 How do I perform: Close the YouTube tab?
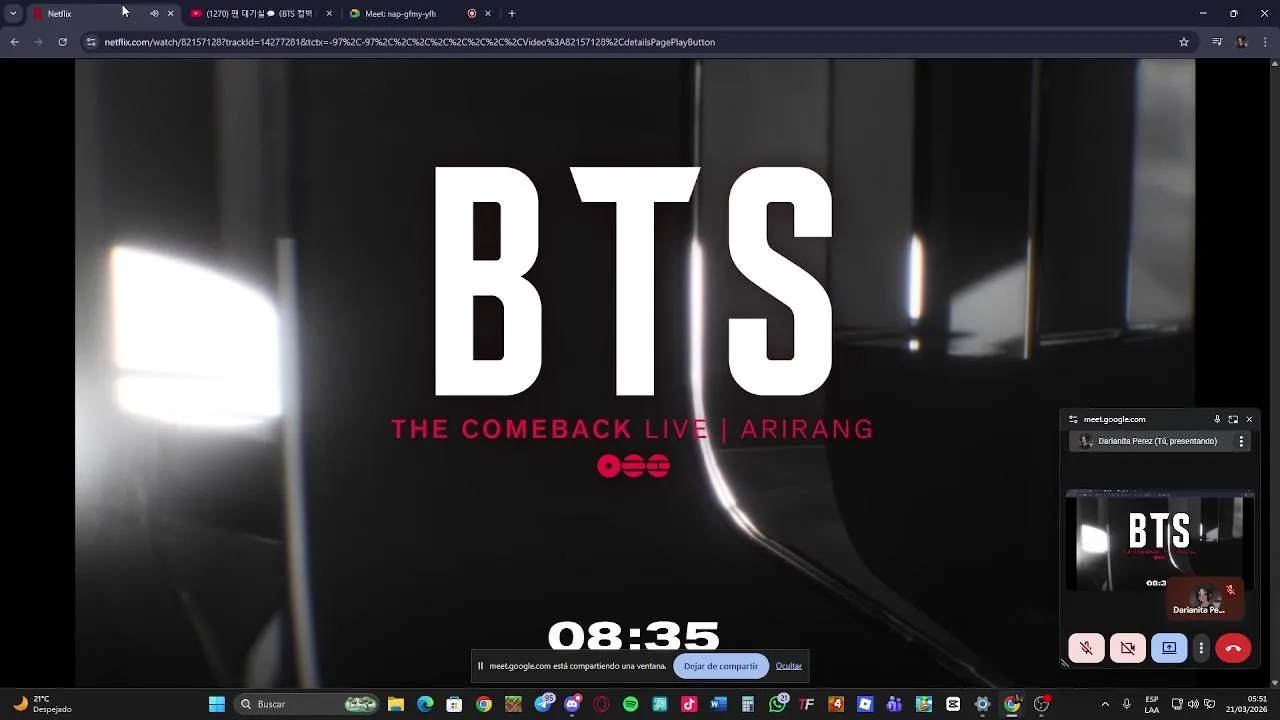[329, 14]
